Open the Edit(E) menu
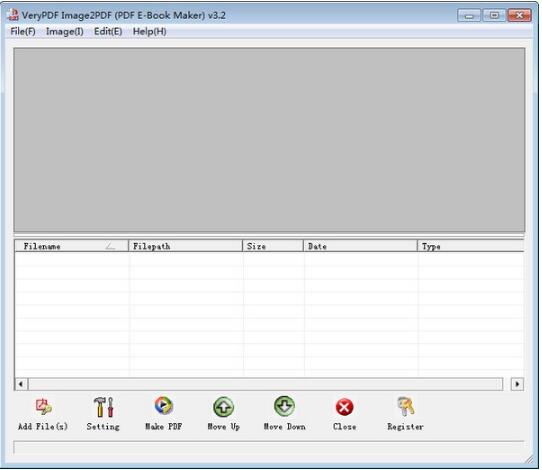 tap(108, 31)
